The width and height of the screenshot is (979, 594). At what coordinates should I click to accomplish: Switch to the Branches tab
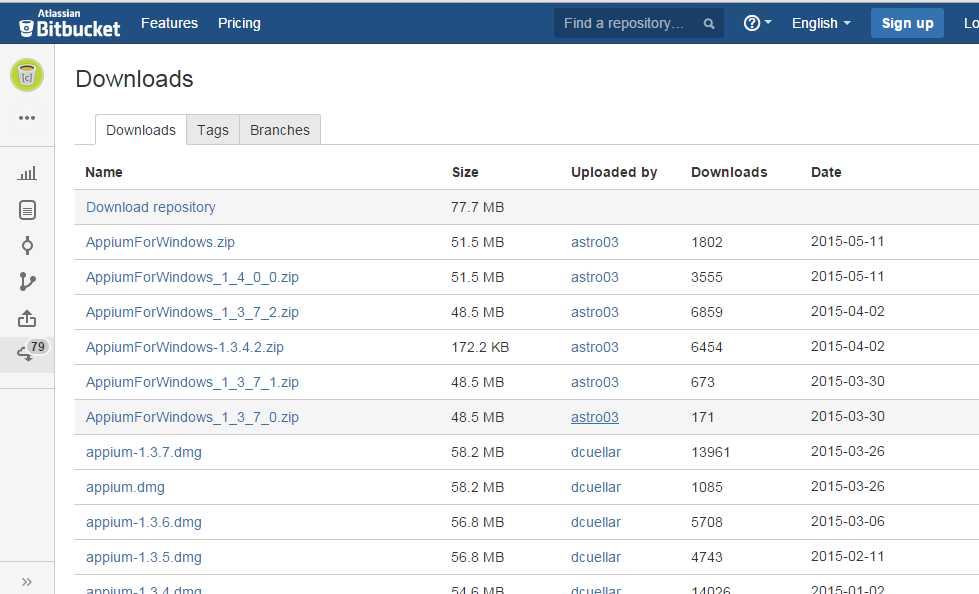point(280,130)
